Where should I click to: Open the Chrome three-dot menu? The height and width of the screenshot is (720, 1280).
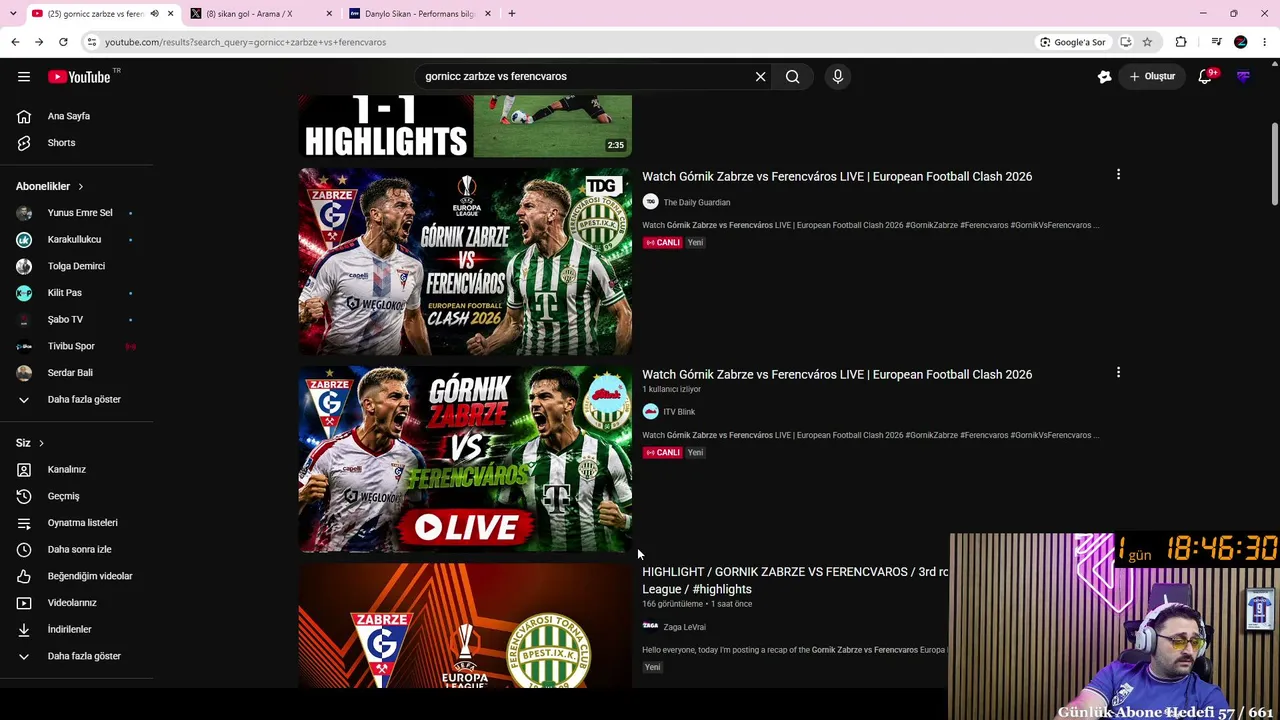(x=1265, y=42)
